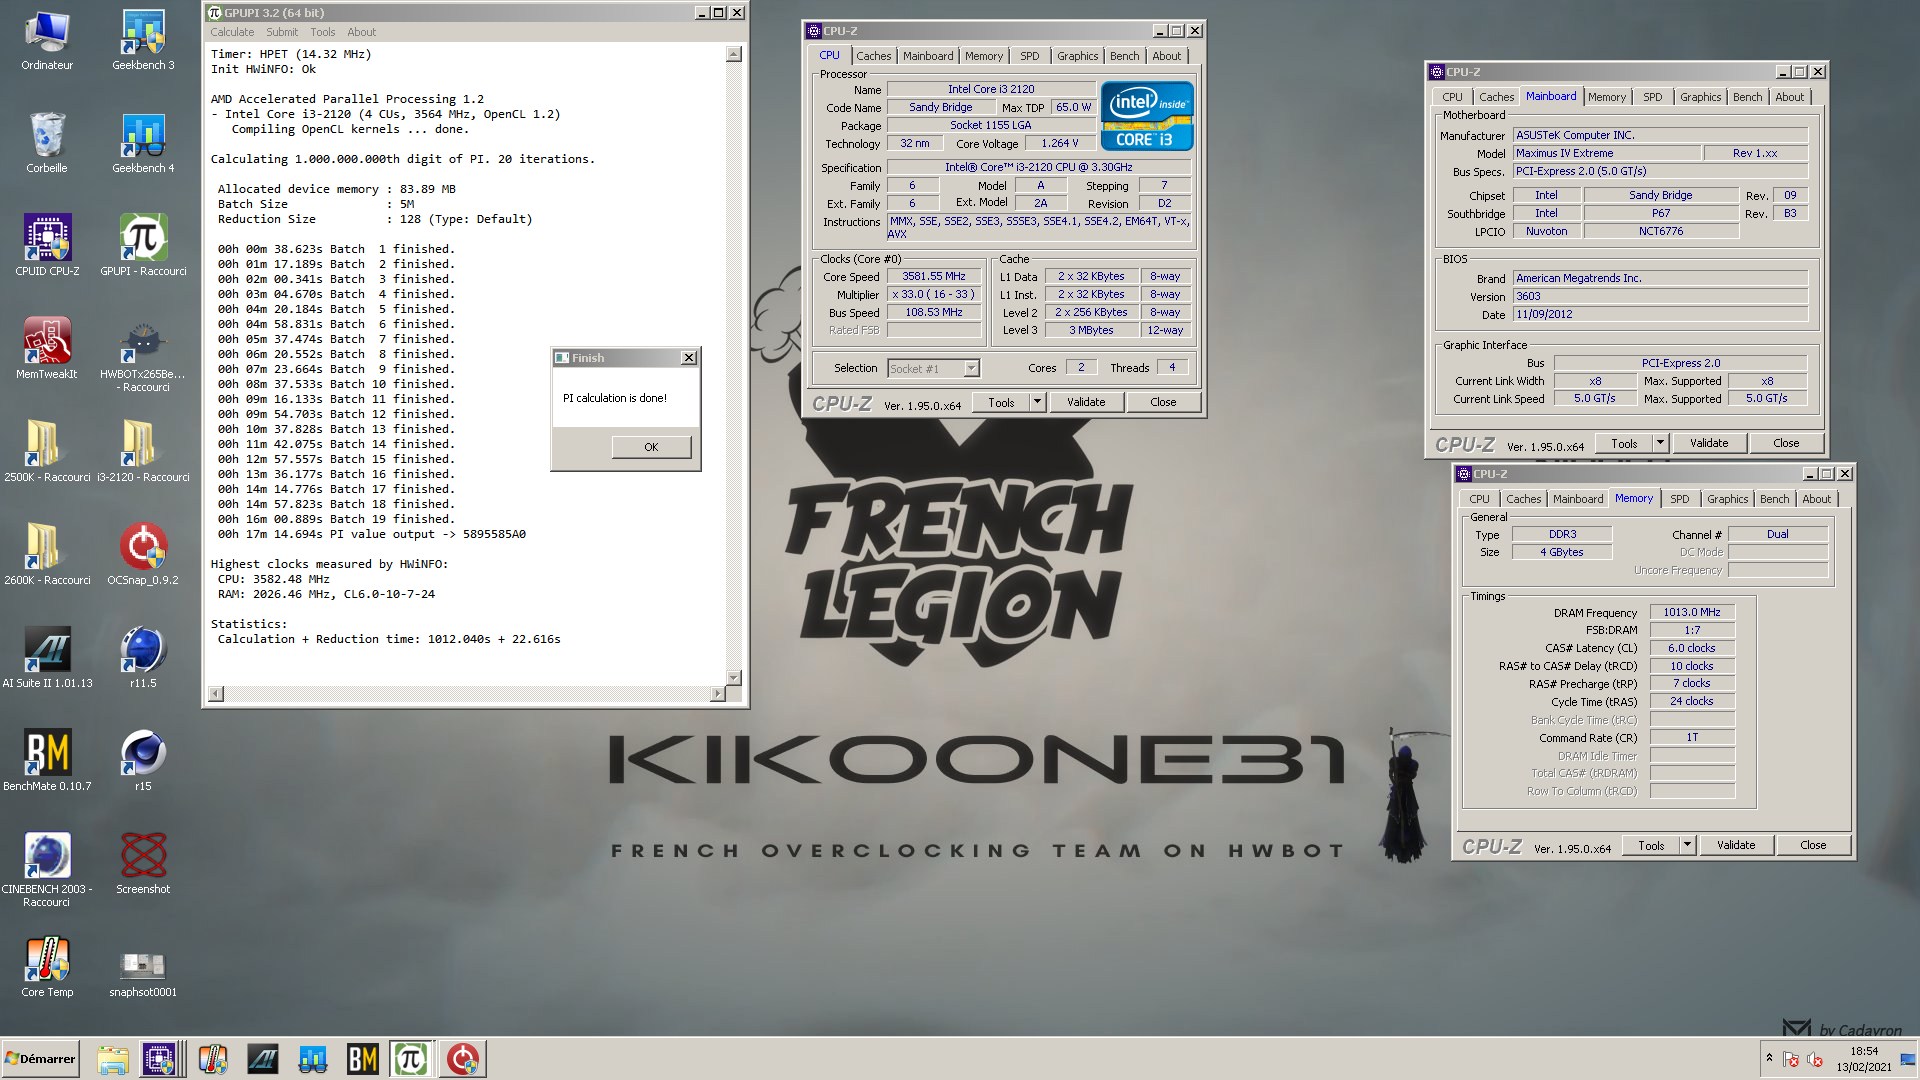
Task: Open GPUPI - Raccourci desktop shortcut
Action: point(143,246)
